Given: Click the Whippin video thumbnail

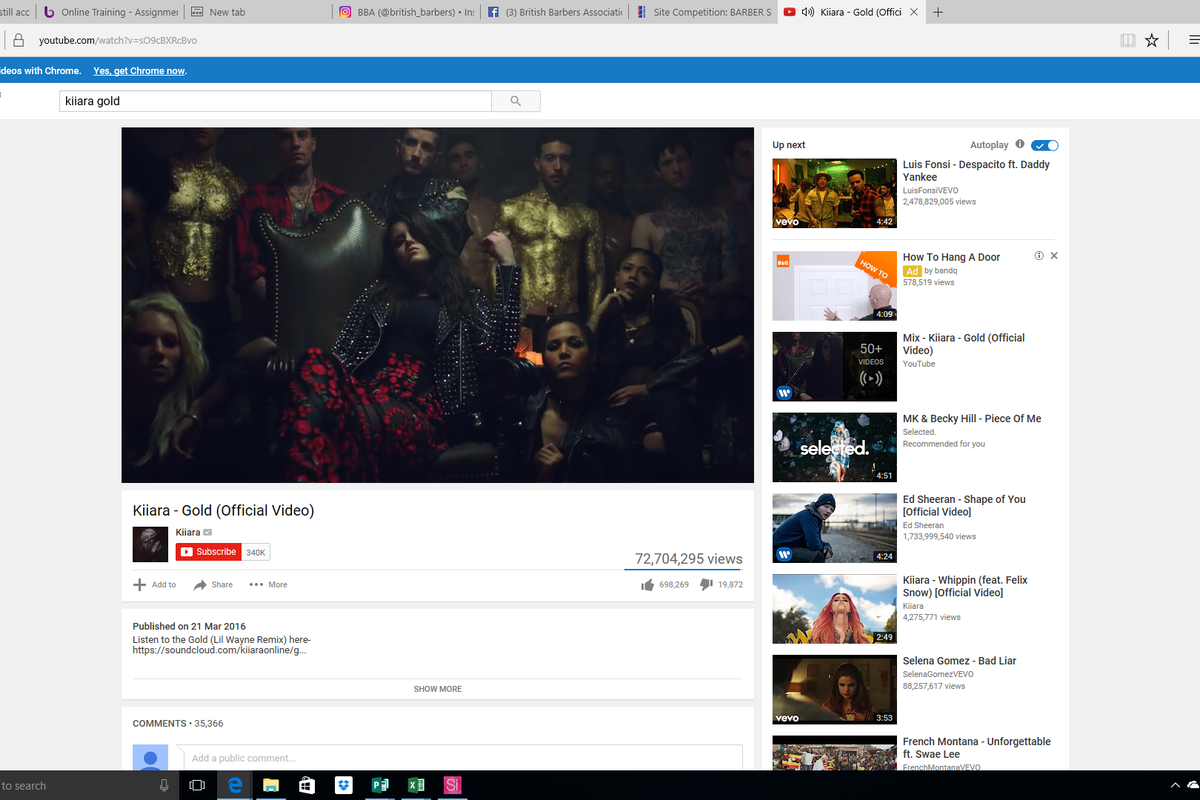Looking at the screenshot, I should coord(835,609).
